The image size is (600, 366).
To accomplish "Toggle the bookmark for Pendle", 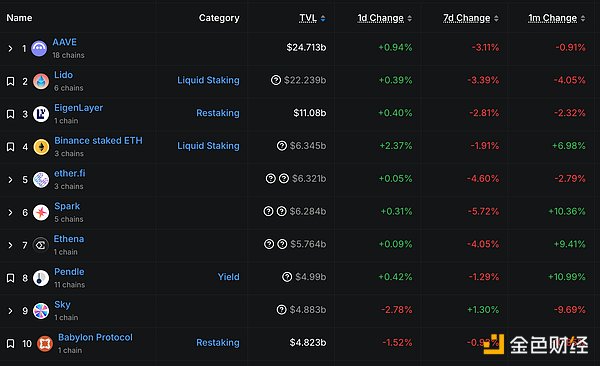I will pyautogui.click(x=11, y=278).
